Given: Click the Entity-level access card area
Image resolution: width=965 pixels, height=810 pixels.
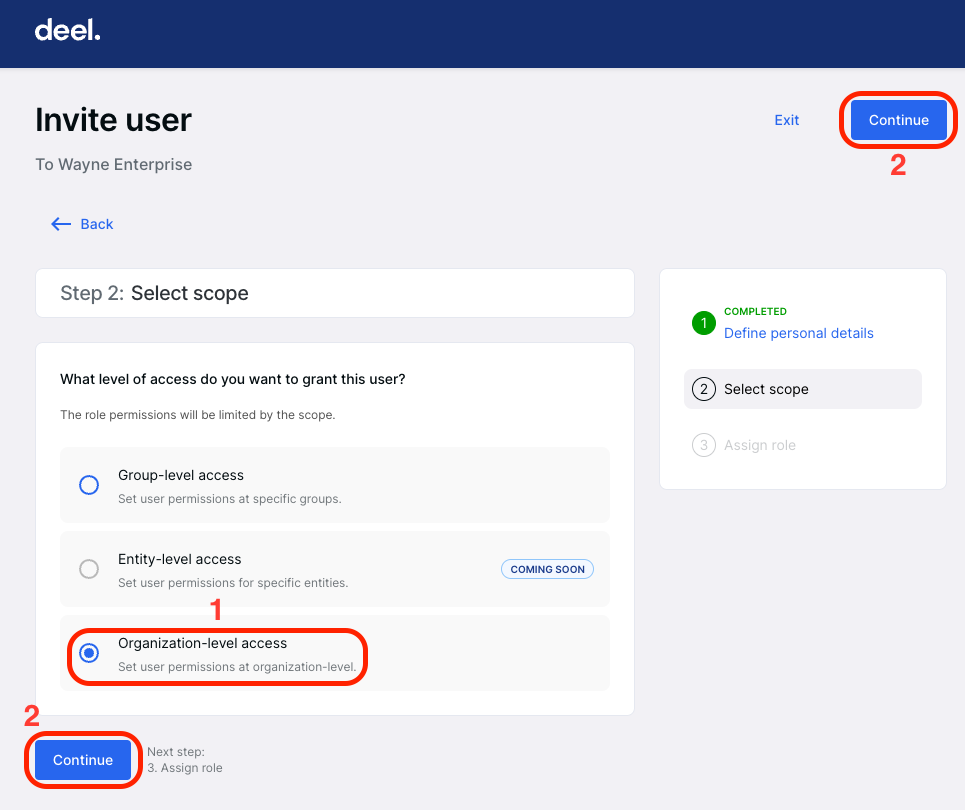Looking at the screenshot, I should click(335, 568).
